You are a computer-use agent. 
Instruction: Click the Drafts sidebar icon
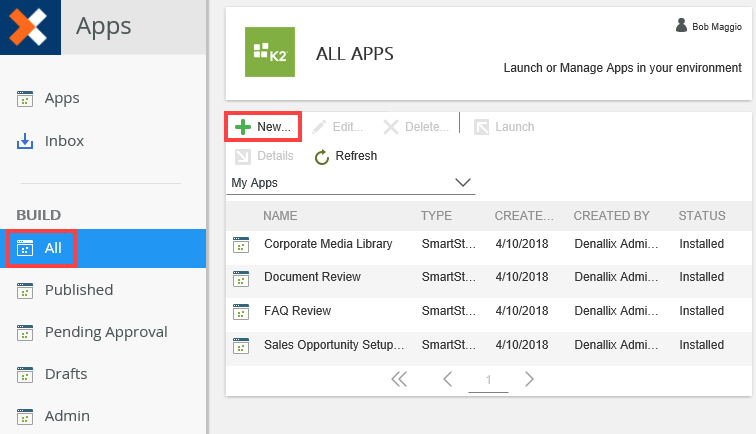click(25, 375)
